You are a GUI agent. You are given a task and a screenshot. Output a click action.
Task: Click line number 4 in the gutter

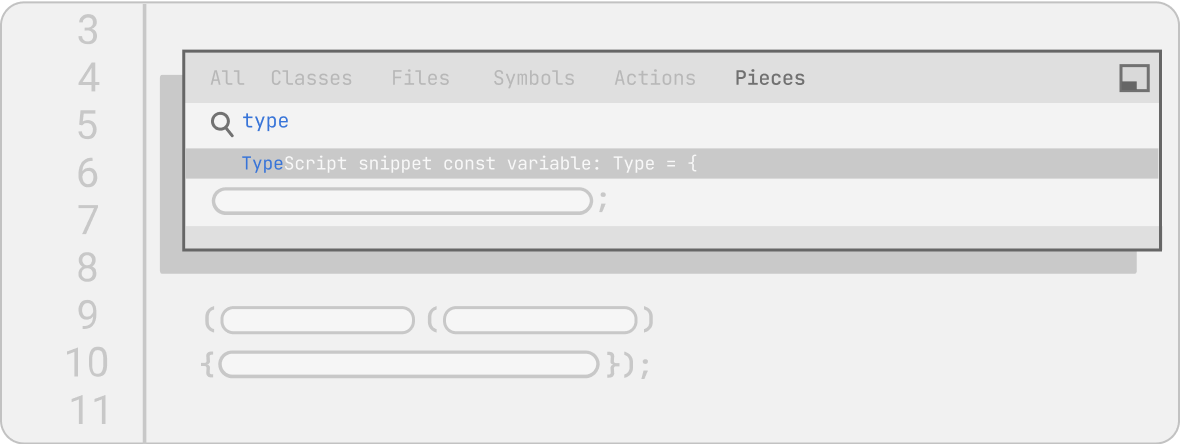tap(88, 78)
